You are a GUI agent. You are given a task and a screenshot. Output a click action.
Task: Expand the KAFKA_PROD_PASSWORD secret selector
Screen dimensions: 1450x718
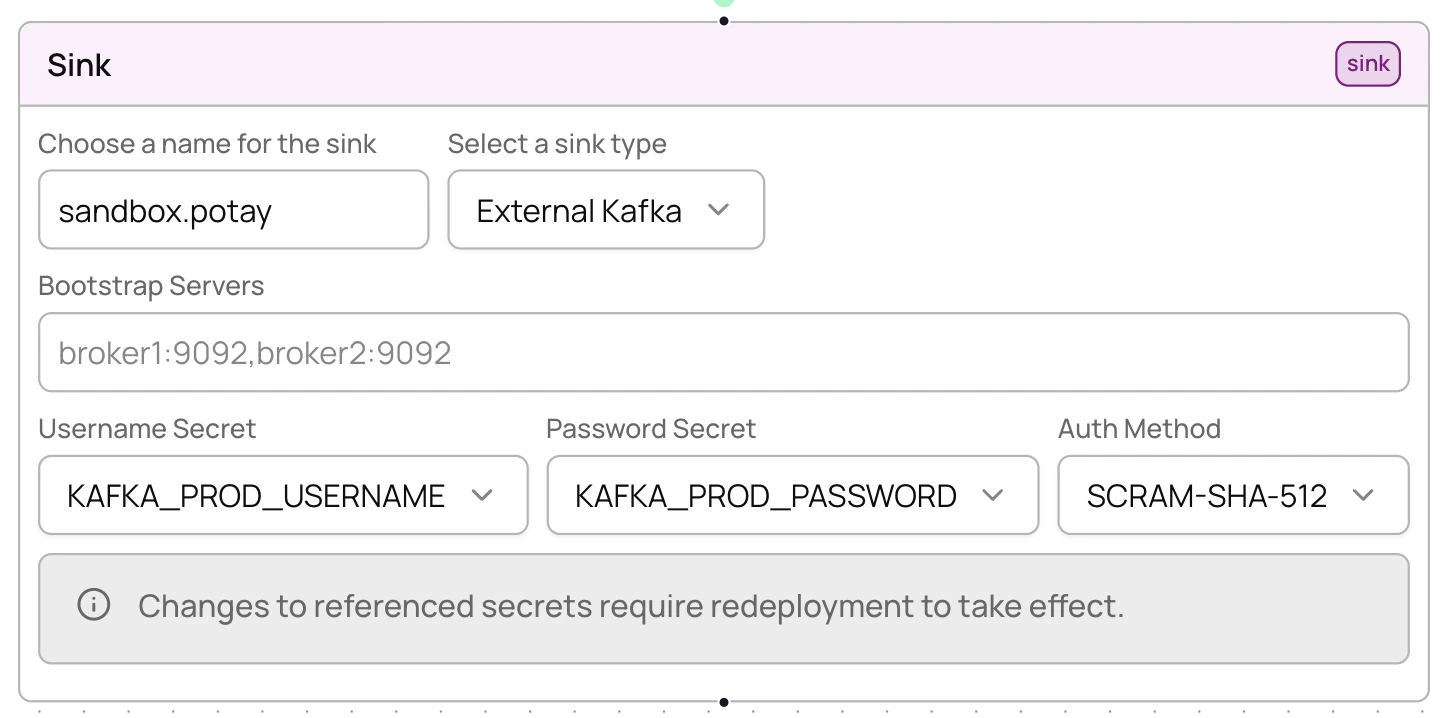(793, 495)
